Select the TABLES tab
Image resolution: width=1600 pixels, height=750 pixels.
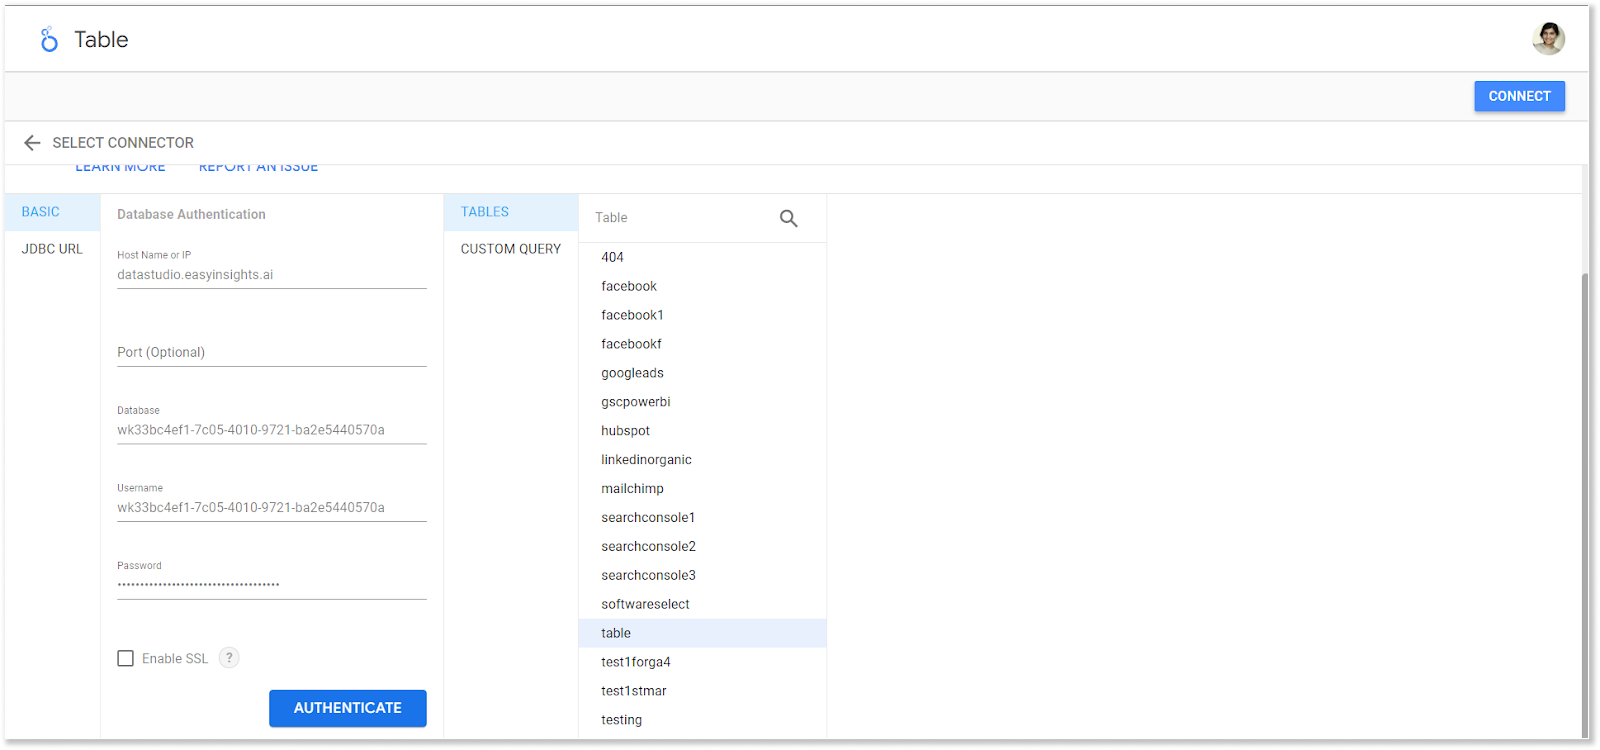coord(511,212)
